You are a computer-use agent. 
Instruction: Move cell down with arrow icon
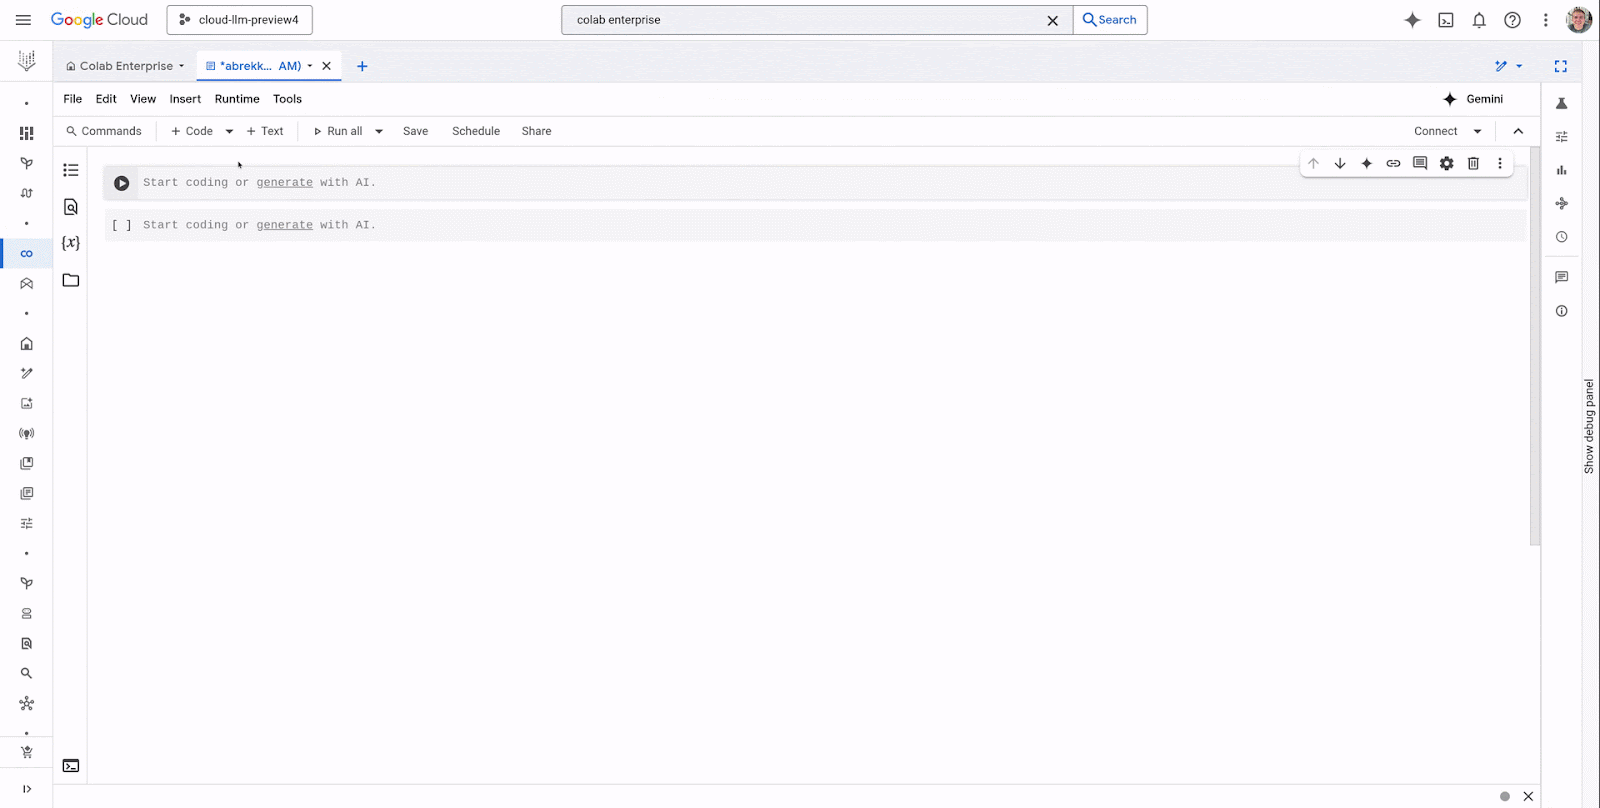[x=1340, y=163]
